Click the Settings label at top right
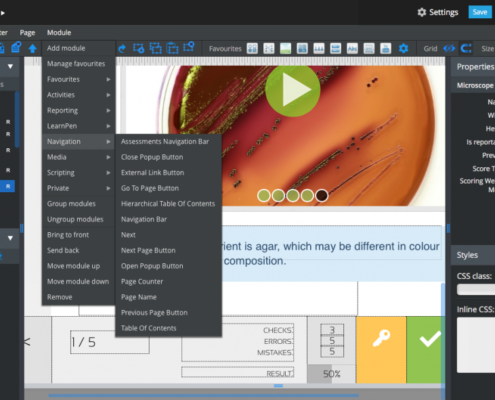Viewport: 495px width, 400px height. [444, 12]
